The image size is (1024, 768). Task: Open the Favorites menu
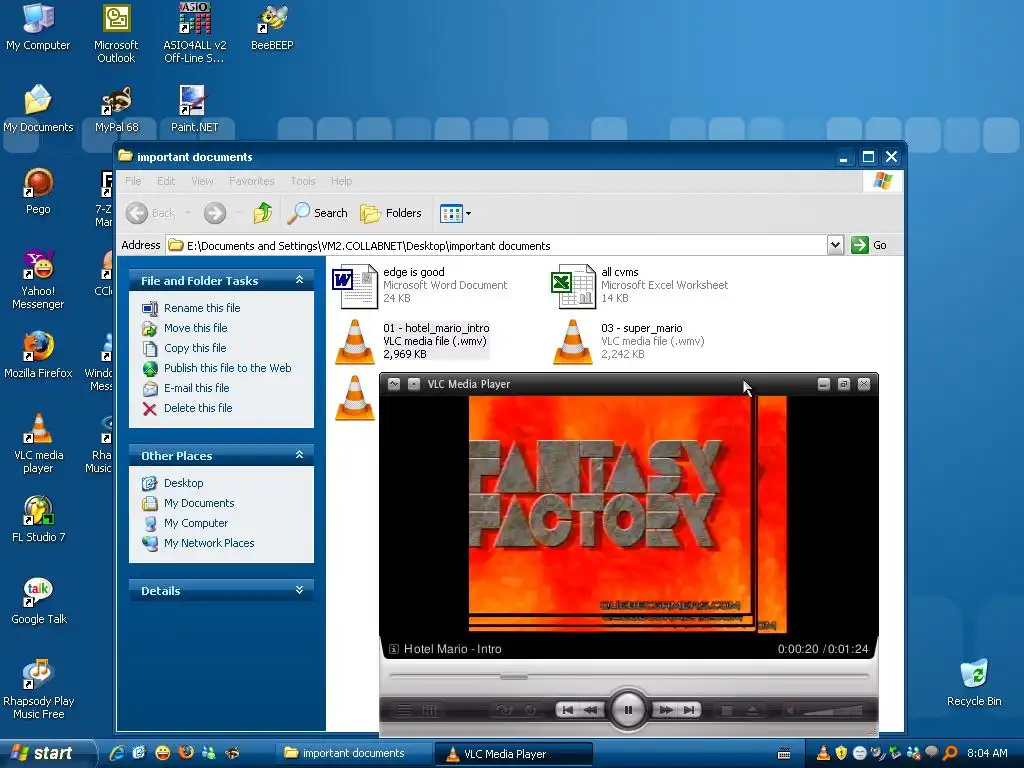coord(251,181)
